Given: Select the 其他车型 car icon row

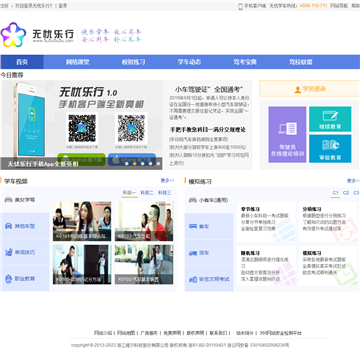Looking at the screenshot, I should pyautogui.click(x=25, y=226).
